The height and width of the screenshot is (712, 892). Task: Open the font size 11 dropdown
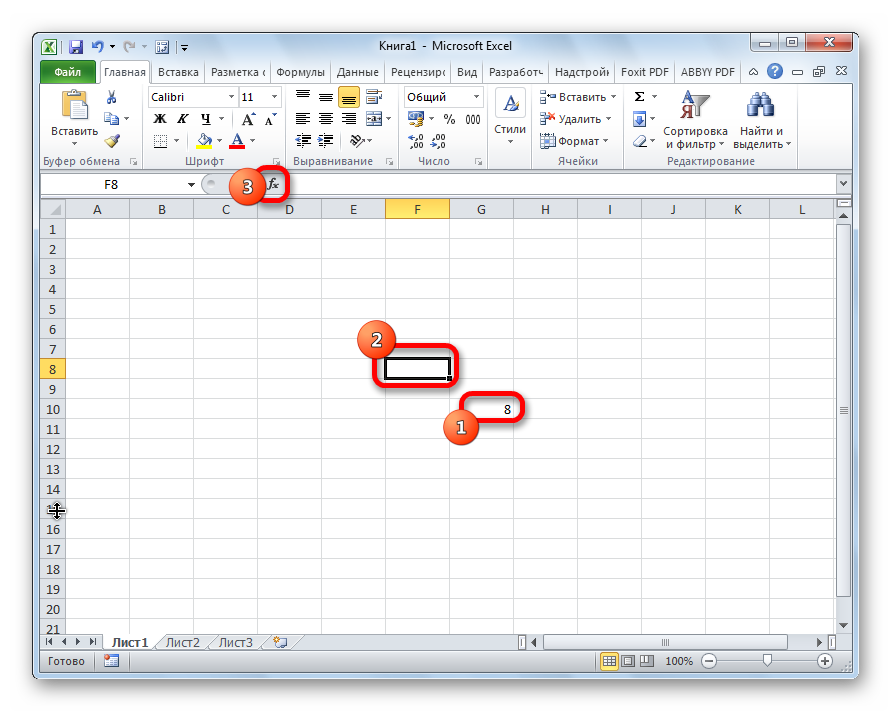pos(274,97)
